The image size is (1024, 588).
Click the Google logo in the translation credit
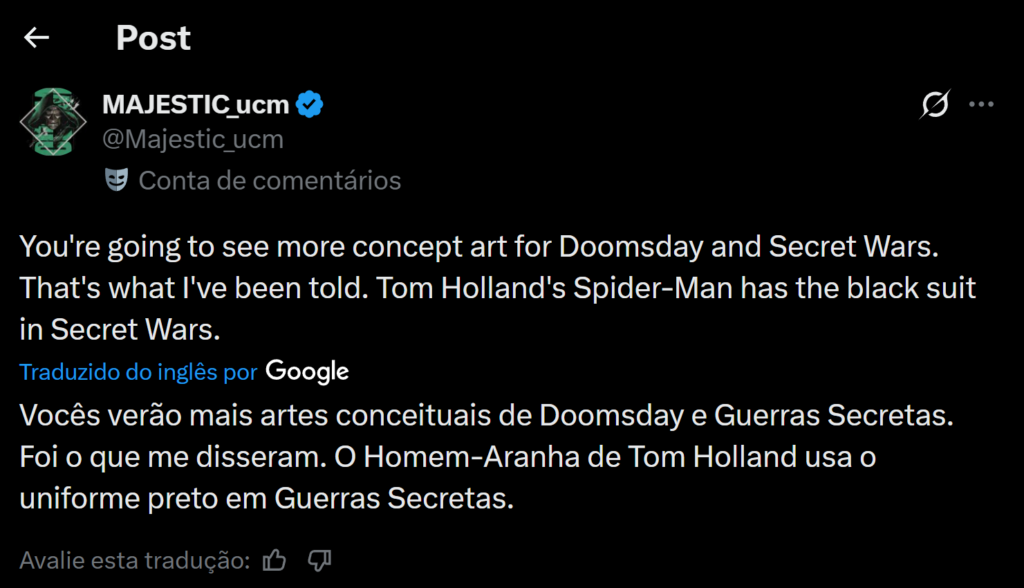[x=305, y=371]
